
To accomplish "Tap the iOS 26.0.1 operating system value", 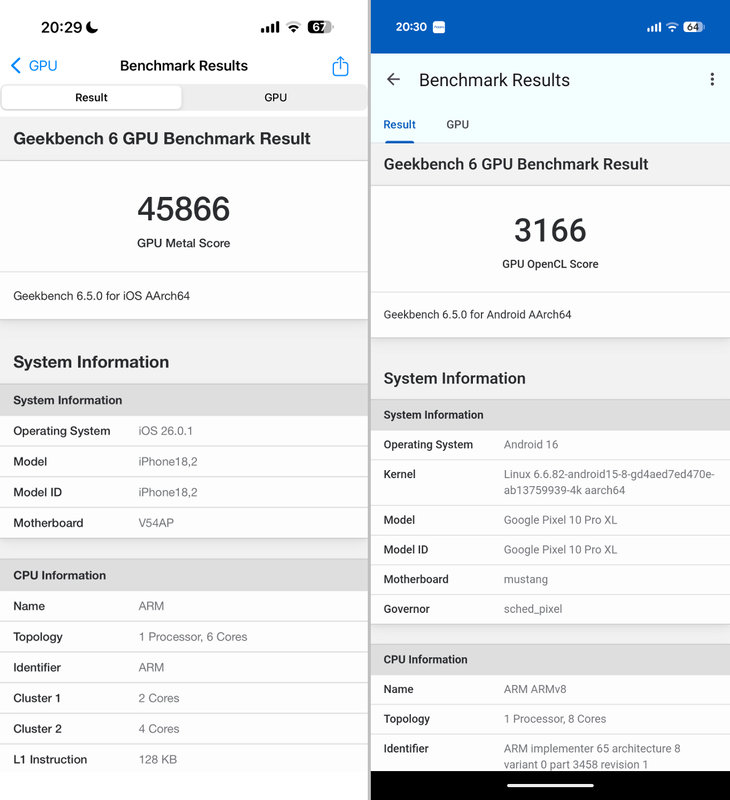I will pyautogui.click(x=165, y=431).
